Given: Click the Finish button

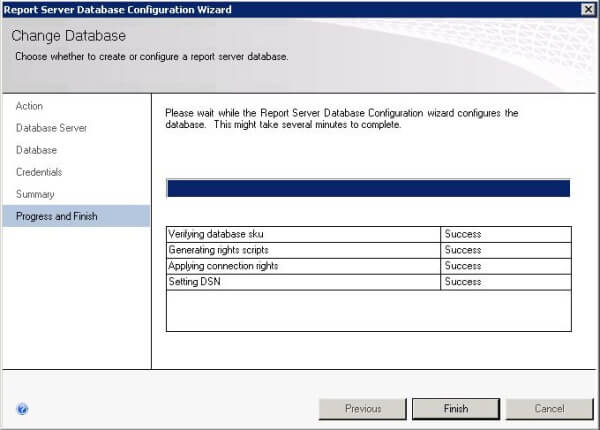Looking at the screenshot, I should (455, 409).
